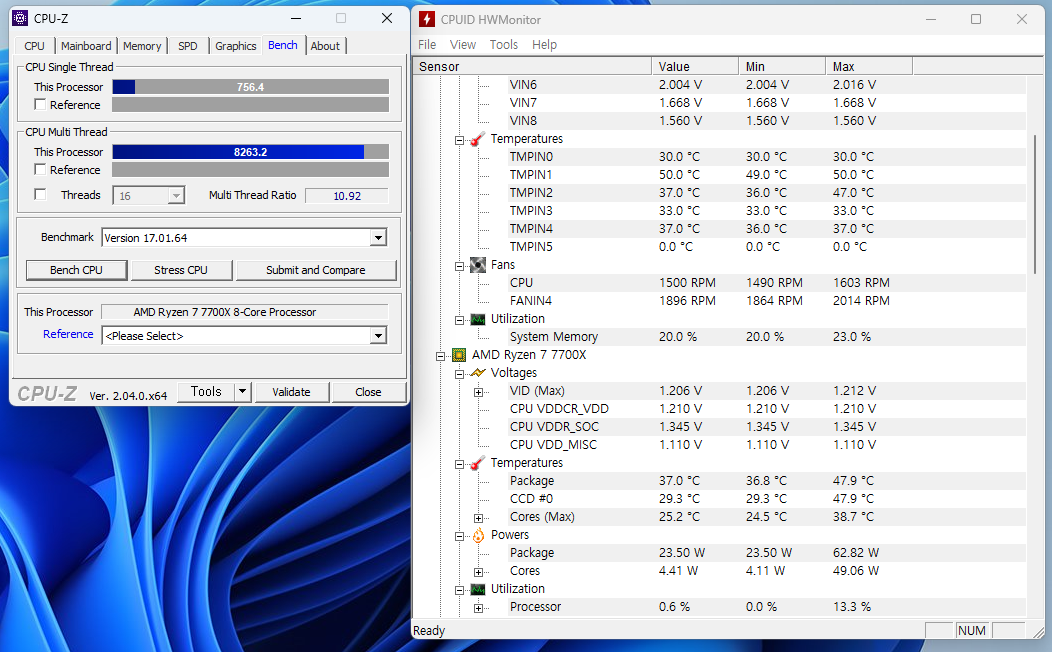Switch to the Memory tab

click(x=142, y=46)
